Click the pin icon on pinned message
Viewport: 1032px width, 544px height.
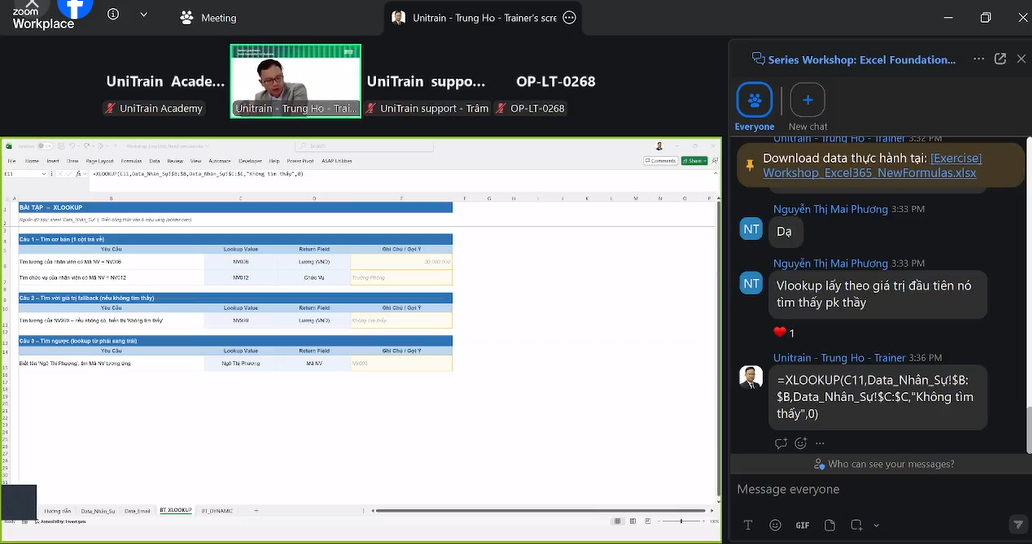750,165
